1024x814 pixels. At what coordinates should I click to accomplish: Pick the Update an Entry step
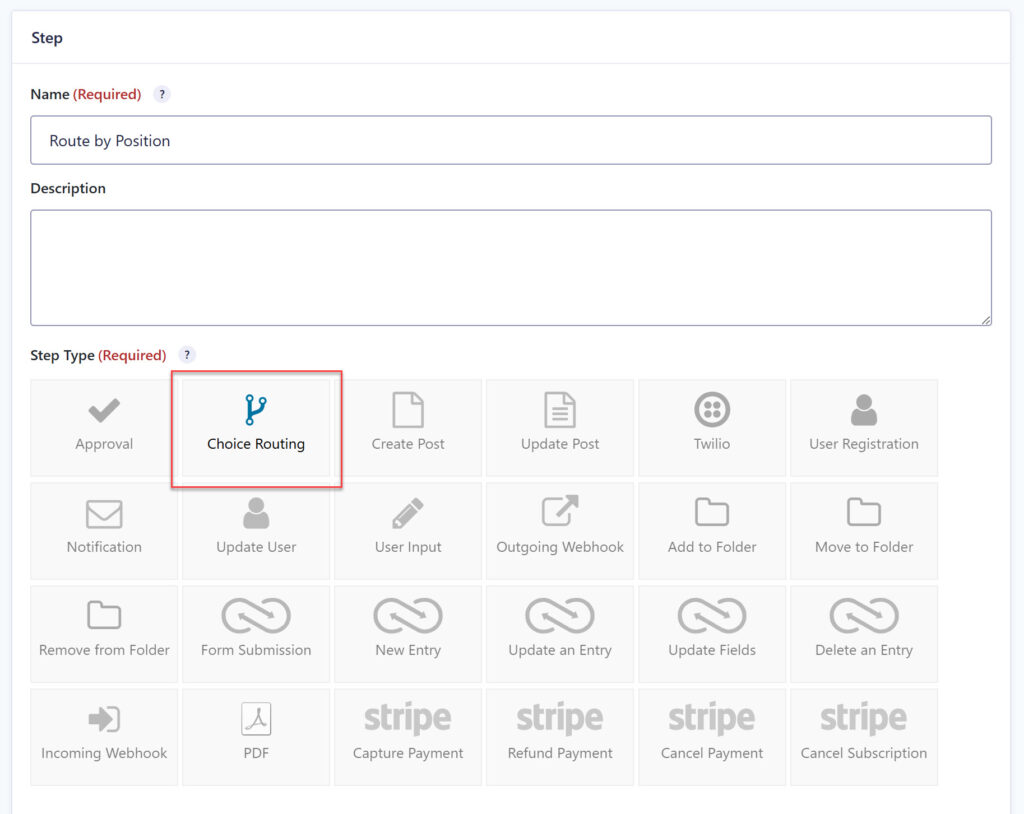tap(560, 634)
